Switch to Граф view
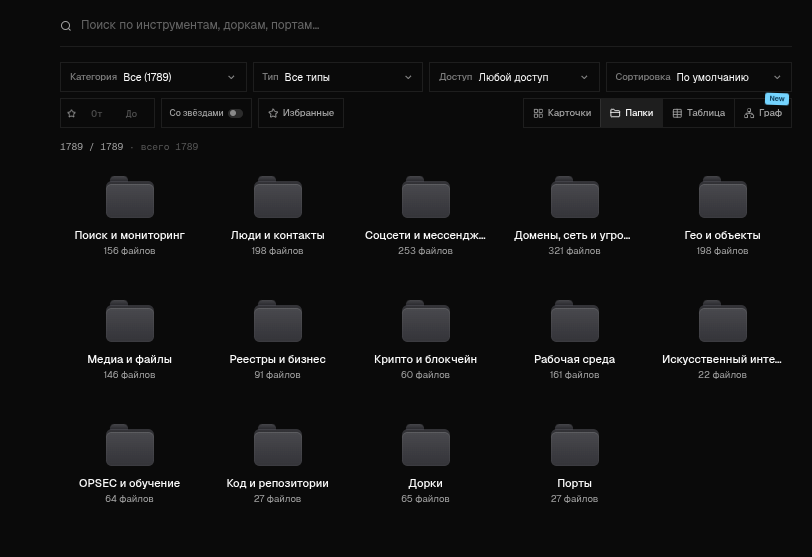This screenshot has height=557, width=812. pyautogui.click(x=763, y=113)
